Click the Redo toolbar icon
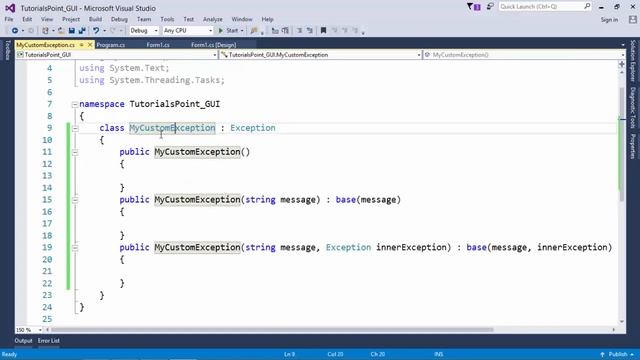The image size is (640, 360). tap(113, 31)
